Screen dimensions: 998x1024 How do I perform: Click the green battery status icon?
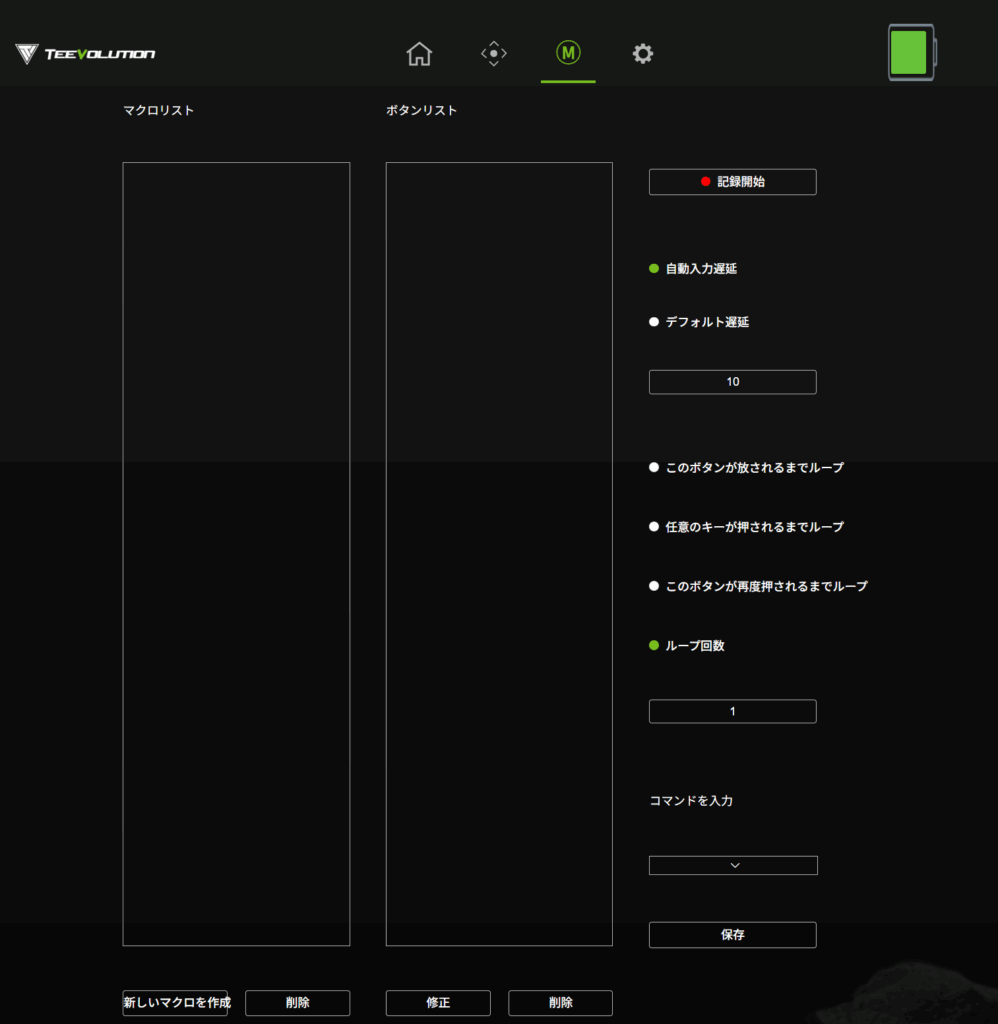tap(910, 52)
